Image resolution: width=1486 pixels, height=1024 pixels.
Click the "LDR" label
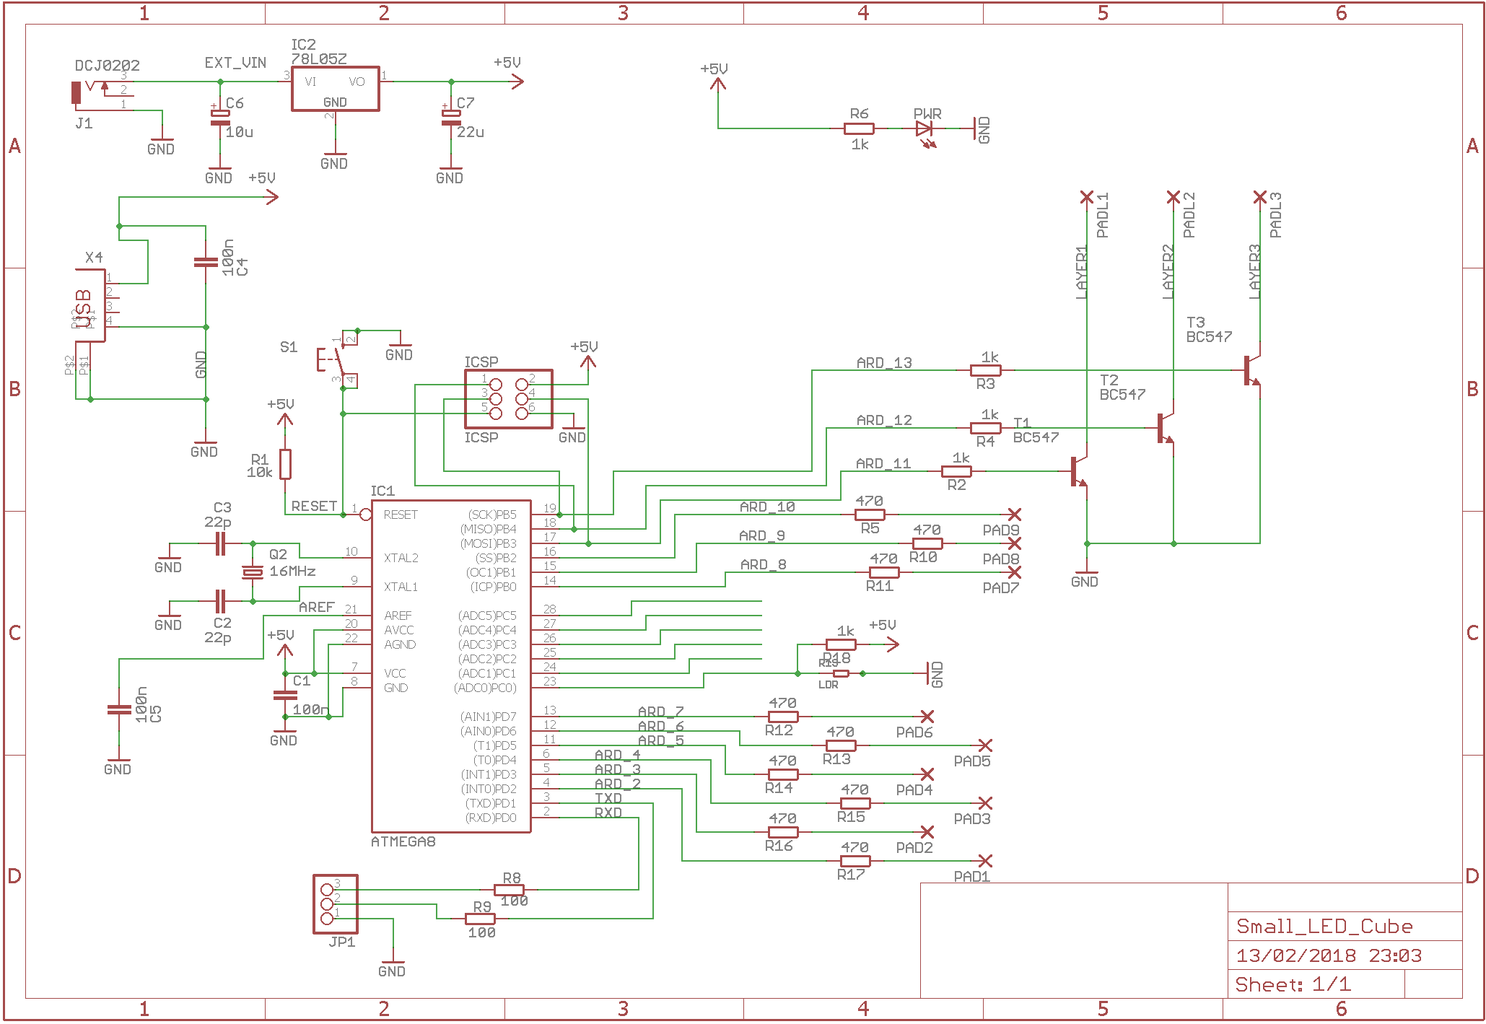pos(828,685)
